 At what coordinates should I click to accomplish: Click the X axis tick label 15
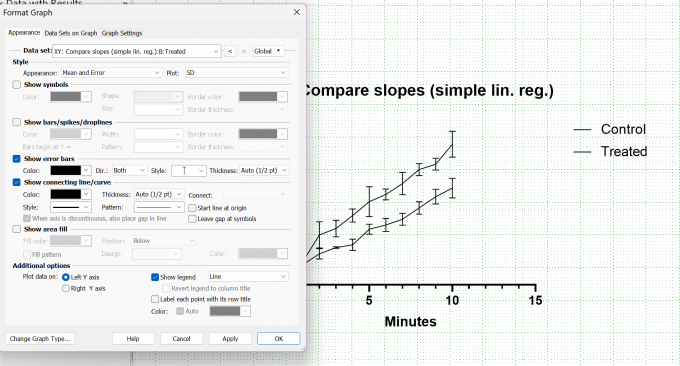coord(536,300)
